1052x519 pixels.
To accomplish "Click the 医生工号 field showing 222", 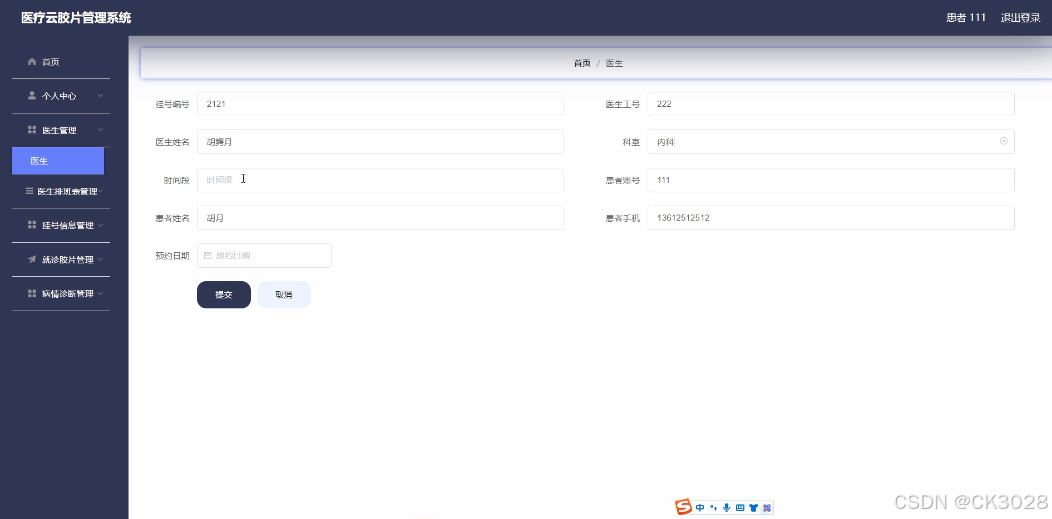I will (x=831, y=104).
